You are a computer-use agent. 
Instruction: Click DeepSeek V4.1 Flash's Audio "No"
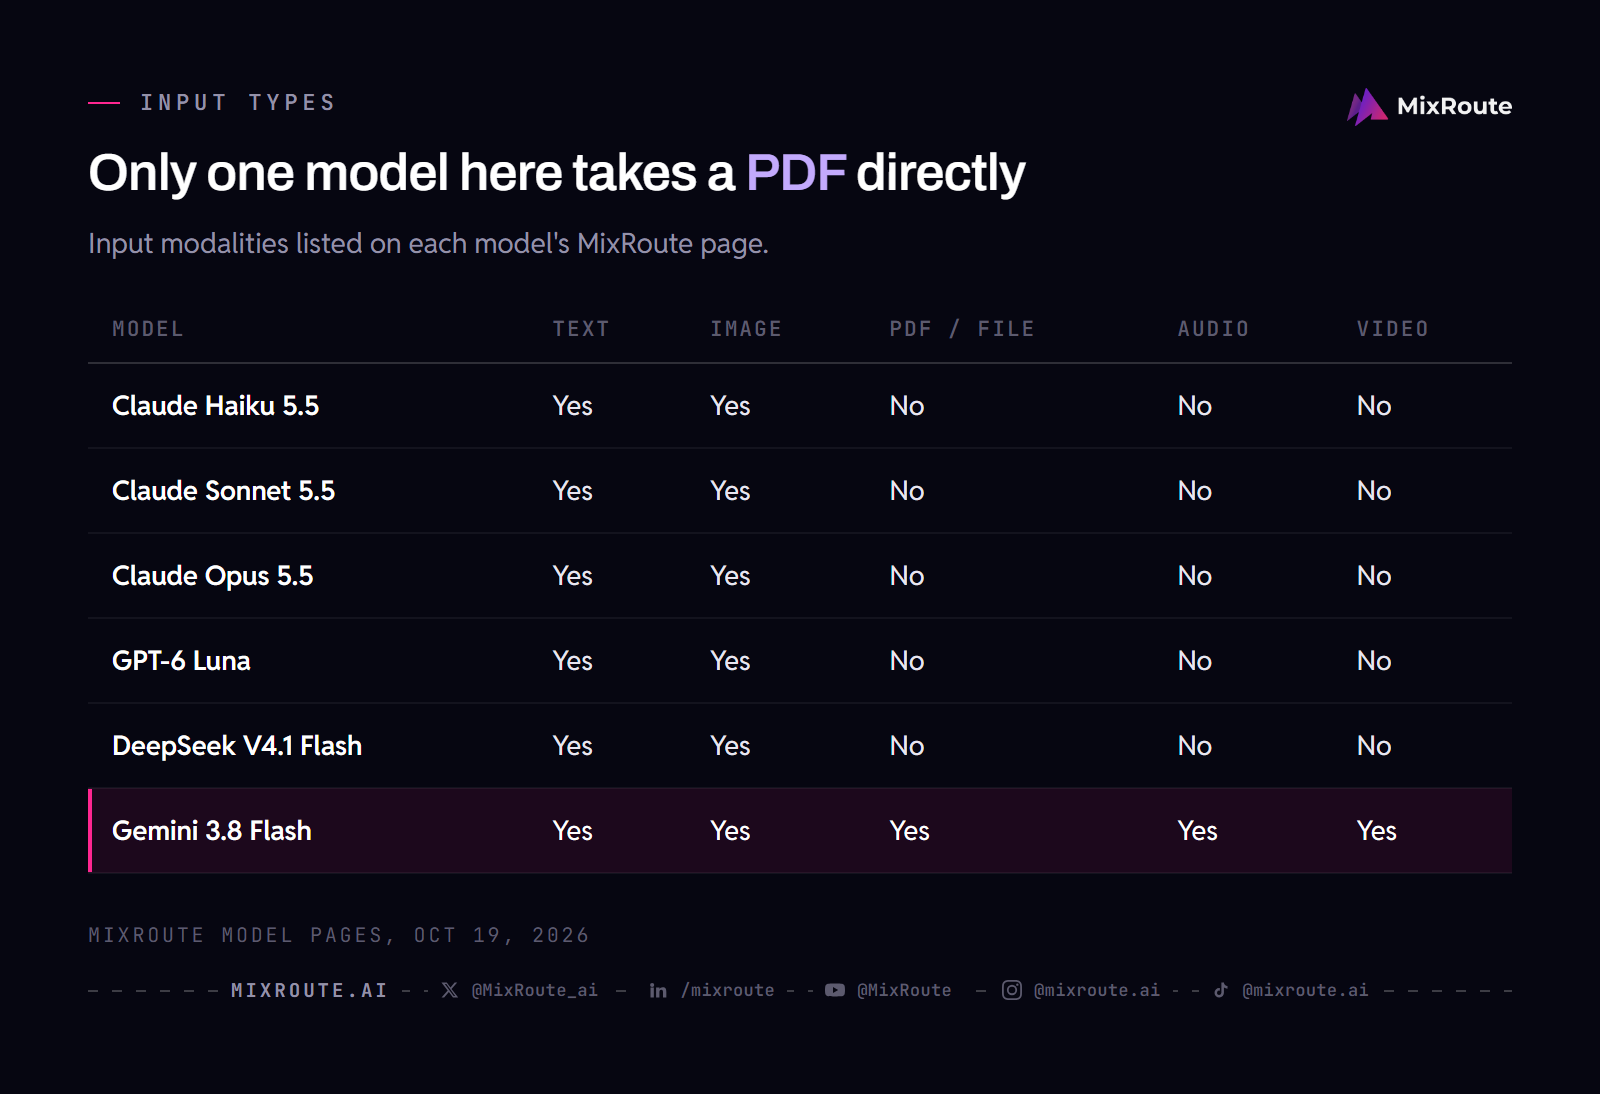(x=1195, y=746)
